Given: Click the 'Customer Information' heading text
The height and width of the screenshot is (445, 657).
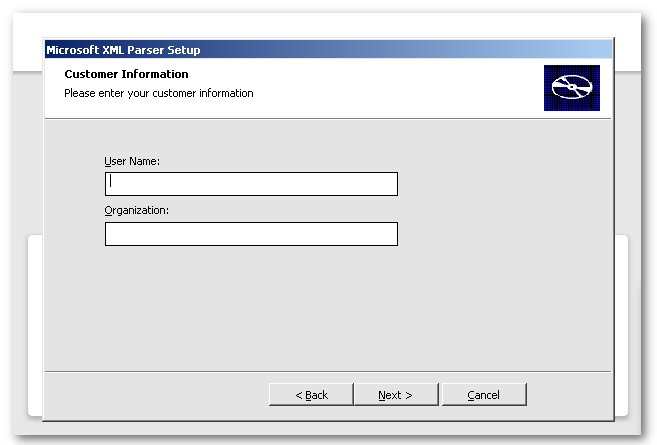Looking at the screenshot, I should click(126, 74).
